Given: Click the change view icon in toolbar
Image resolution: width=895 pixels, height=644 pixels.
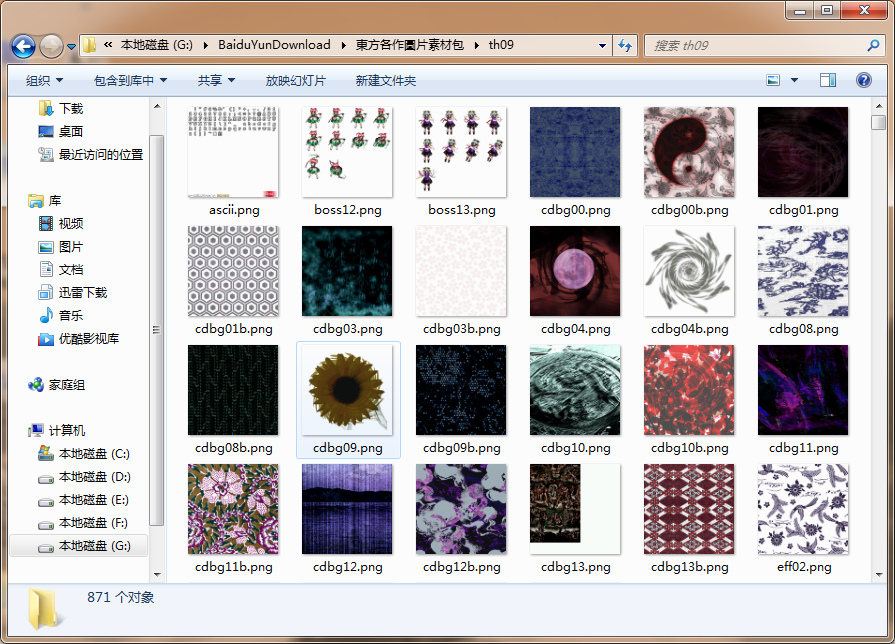Looking at the screenshot, I should click(773, 80).
